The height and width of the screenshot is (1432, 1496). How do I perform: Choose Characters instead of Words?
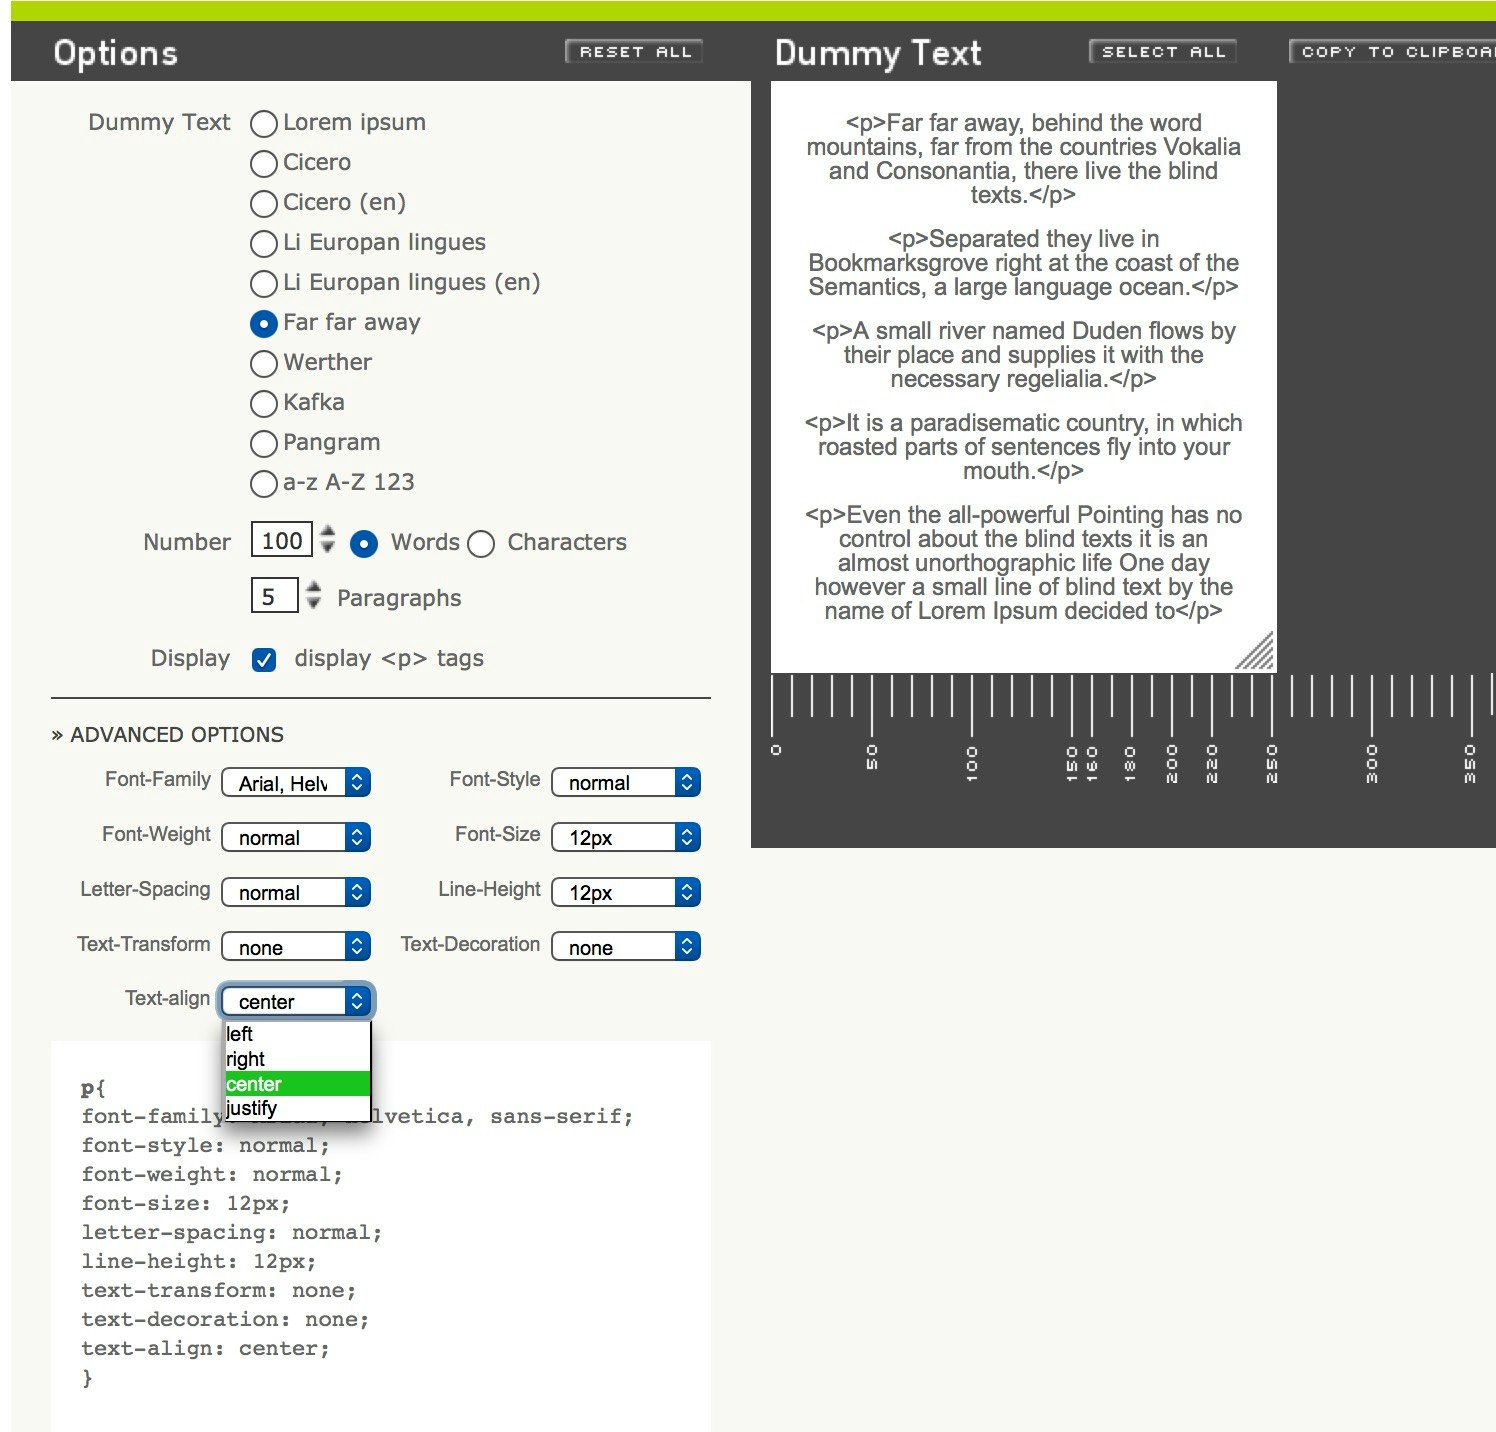(481, 544)
